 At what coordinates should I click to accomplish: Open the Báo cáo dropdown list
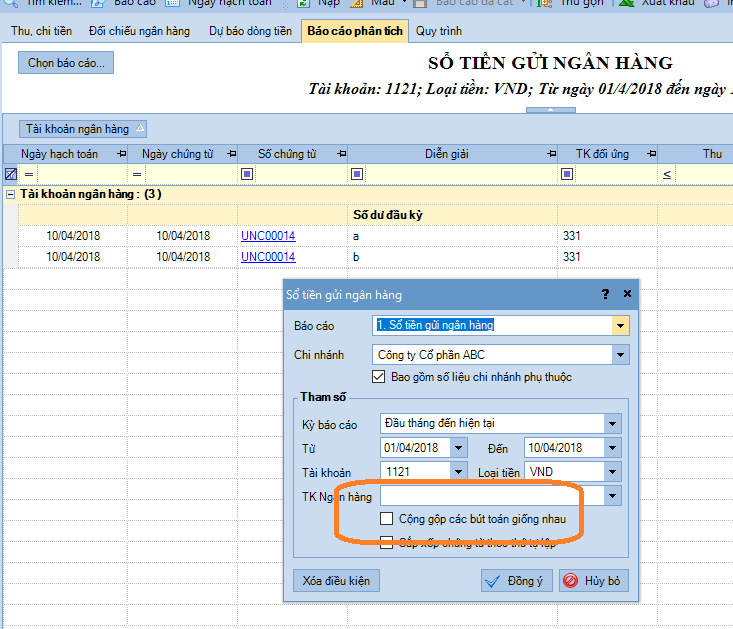(621, 326)
